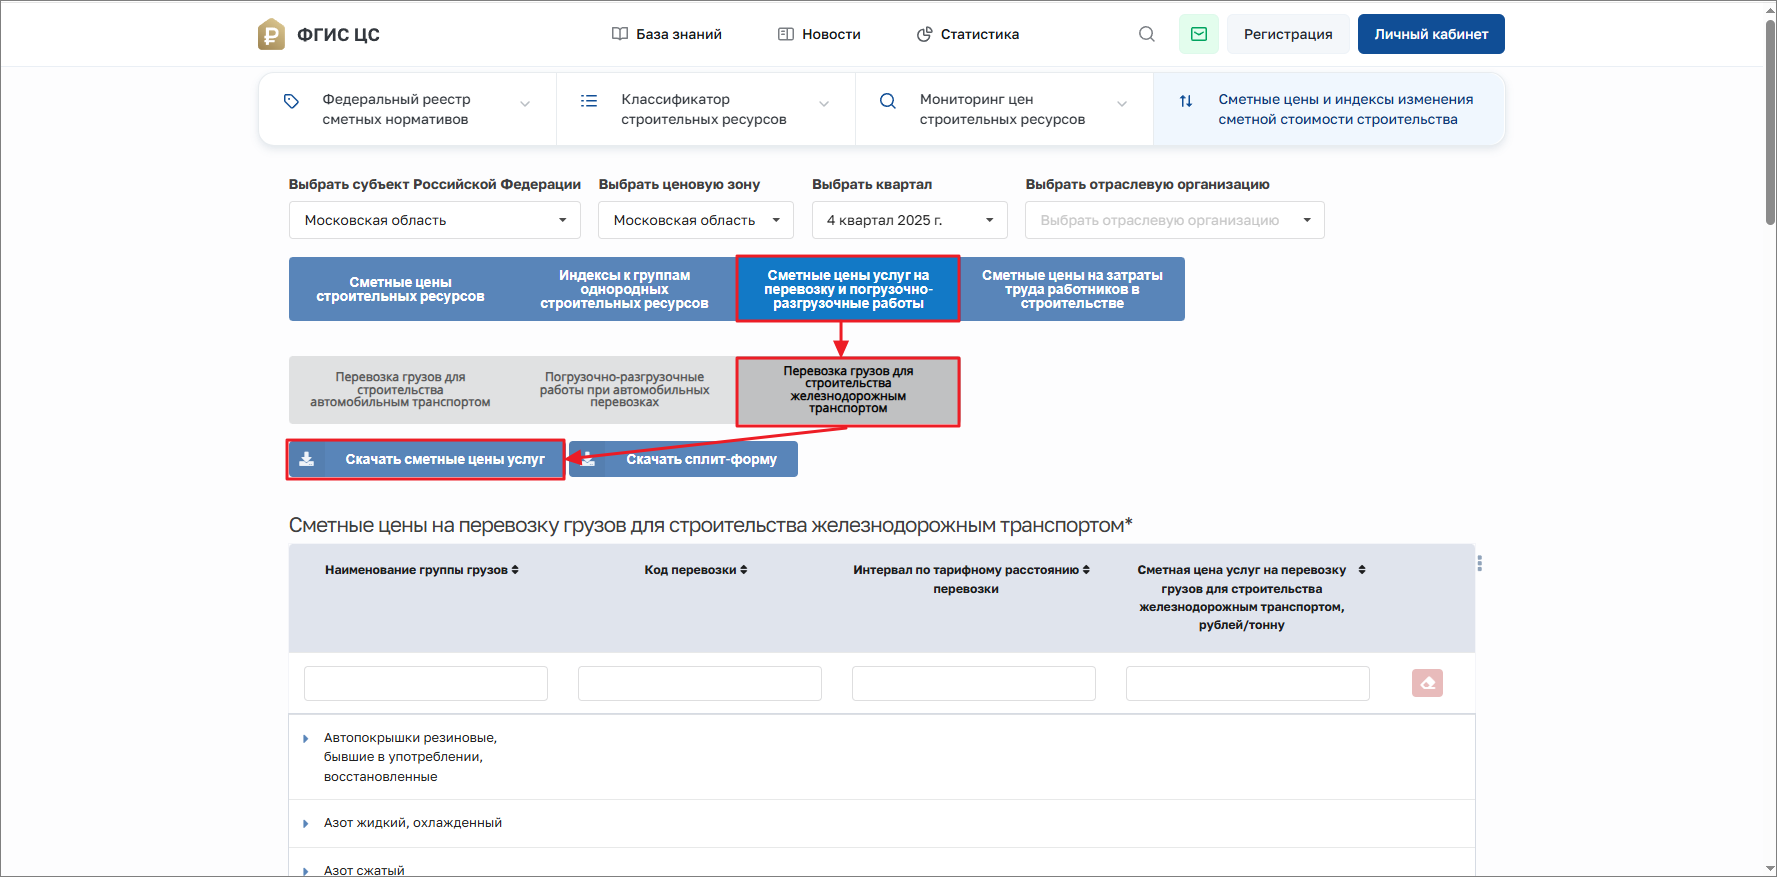
Task: Click the book icon beside База знаний
Action: [620, 34]
